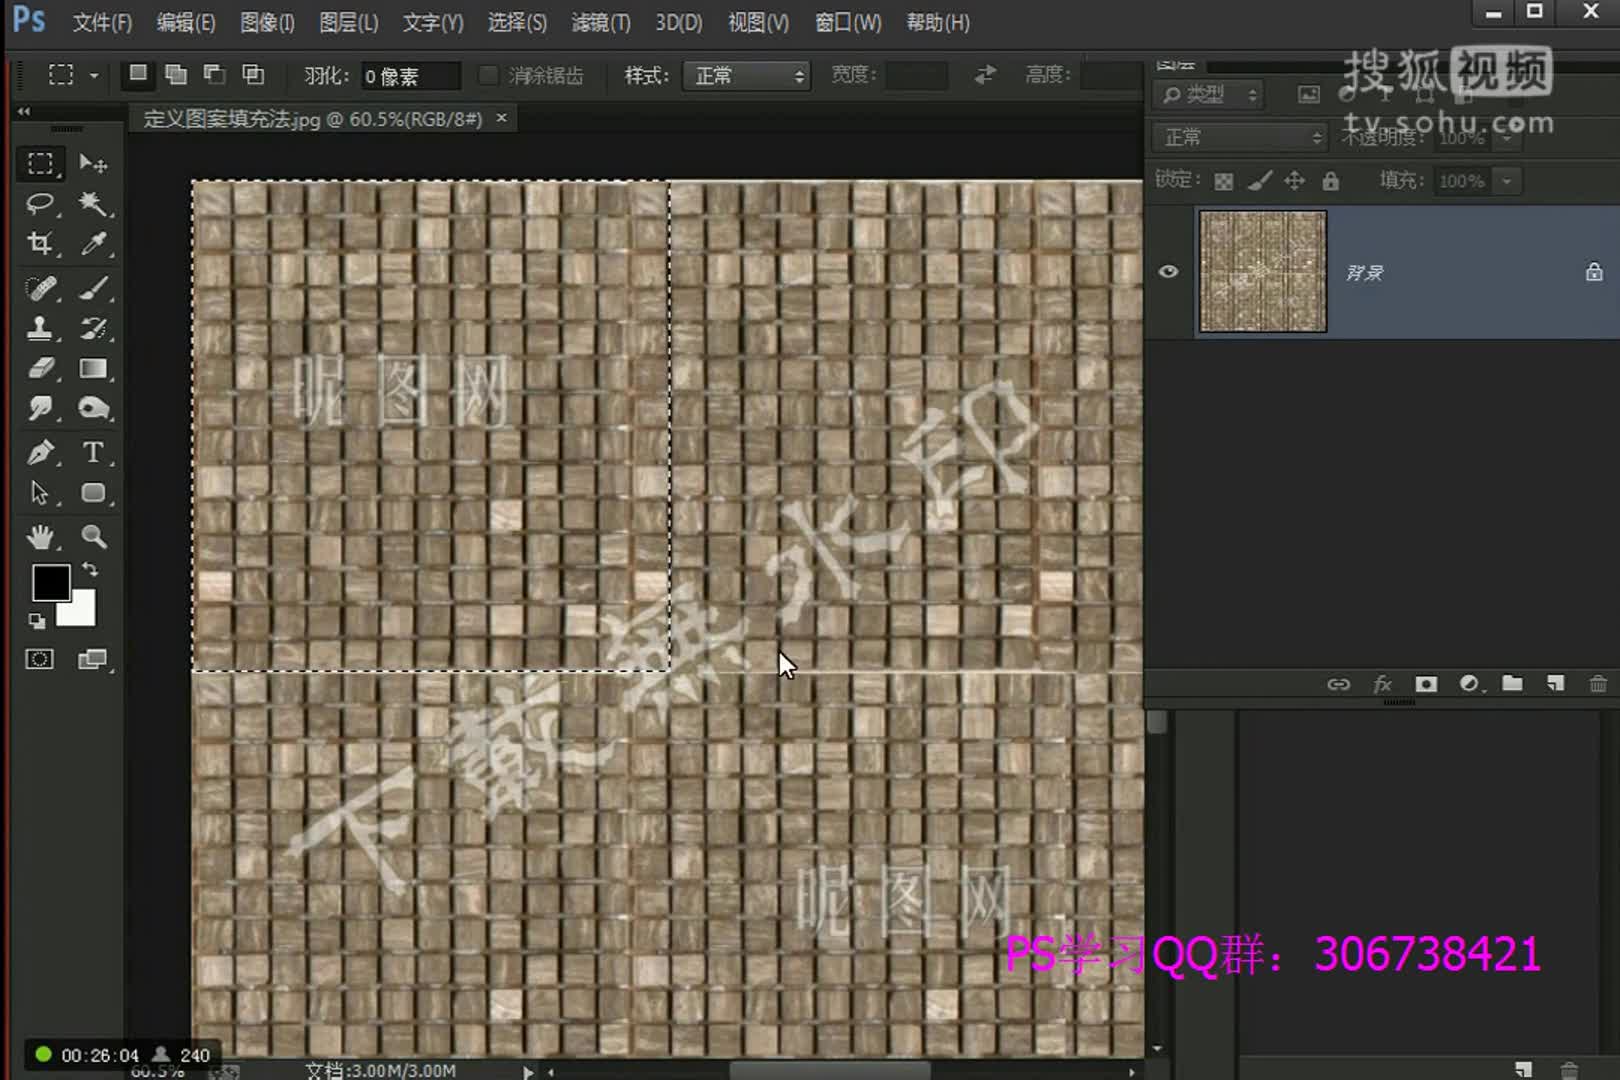Create a new layer

click(x=1555, y=684)
